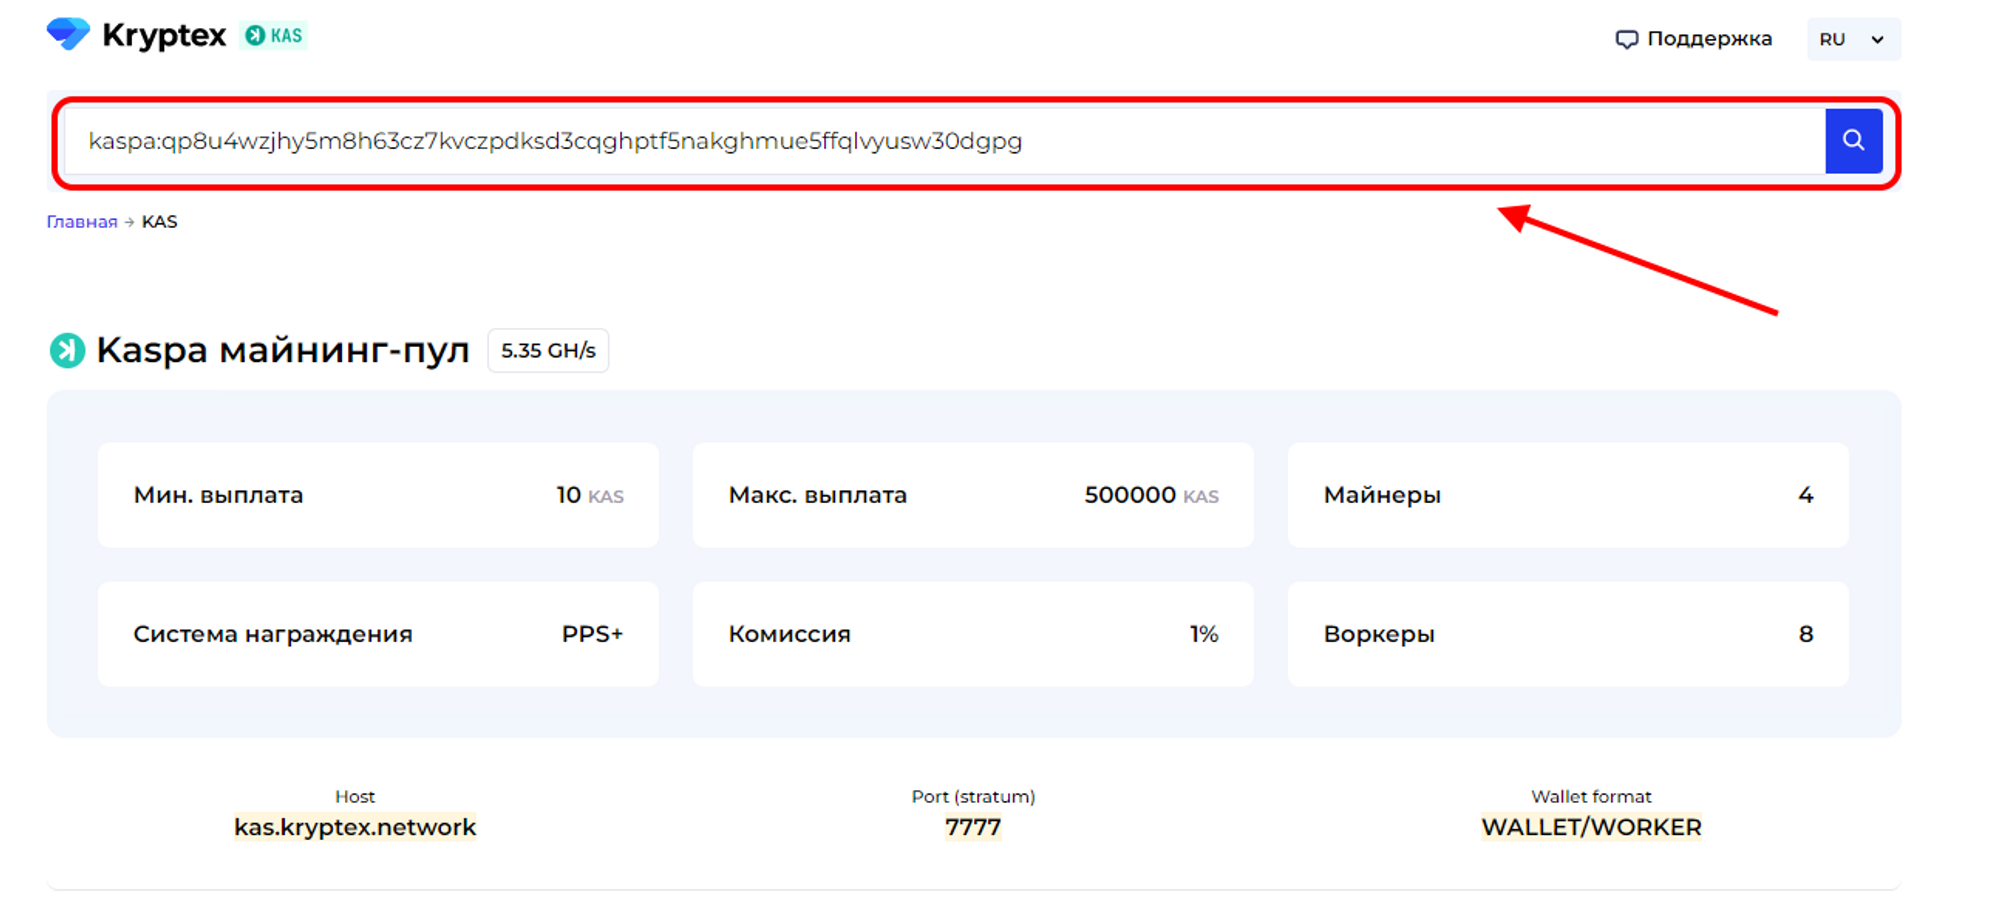This screenshot has height=912, width=2000.
Task: Click the KAS breadcrumb item
Action: pyautogui.click(x=160, y=222)
